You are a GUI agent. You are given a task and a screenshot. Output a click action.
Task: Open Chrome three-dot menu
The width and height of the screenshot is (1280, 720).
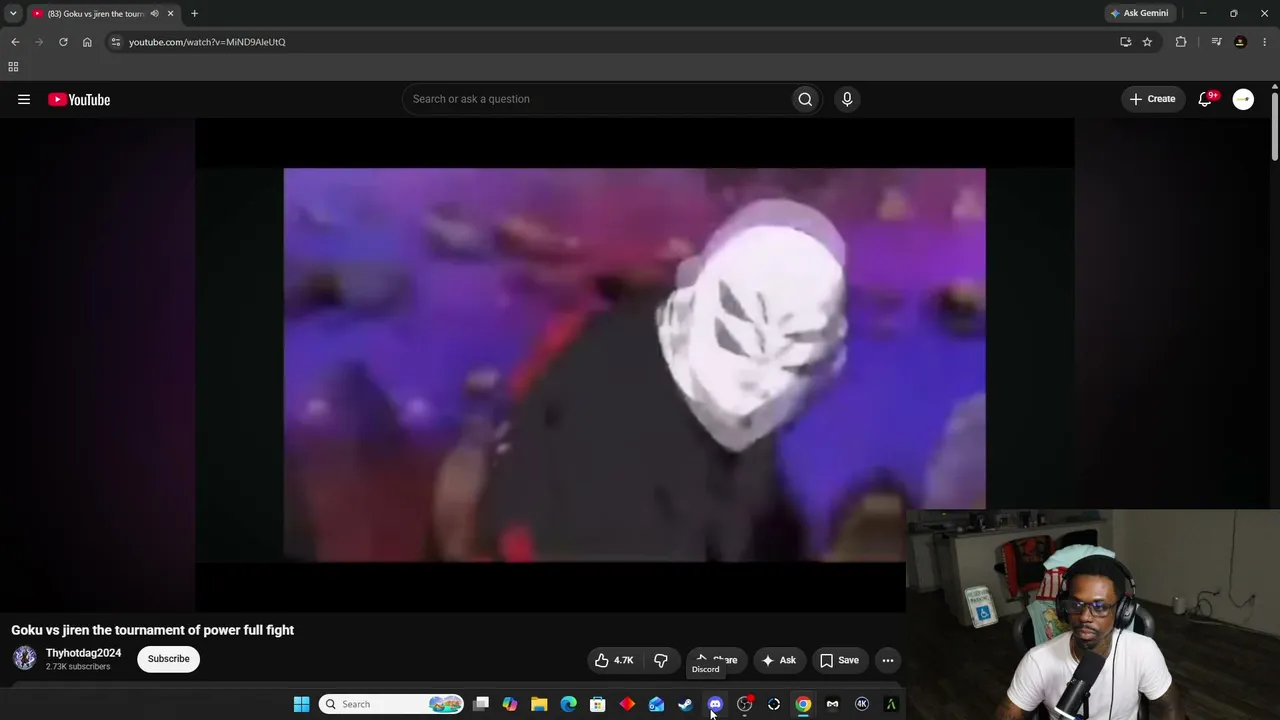point(1265,42)
